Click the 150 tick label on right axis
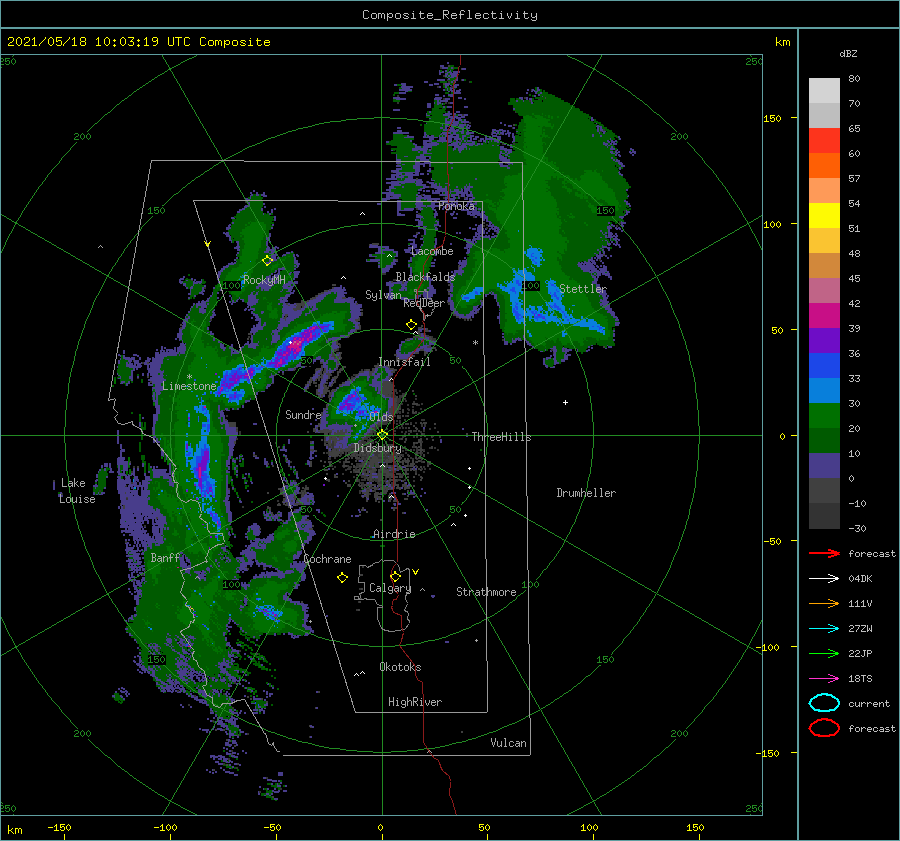The height and width of the screenshot is (841, 900). click(x=773, y=119)
